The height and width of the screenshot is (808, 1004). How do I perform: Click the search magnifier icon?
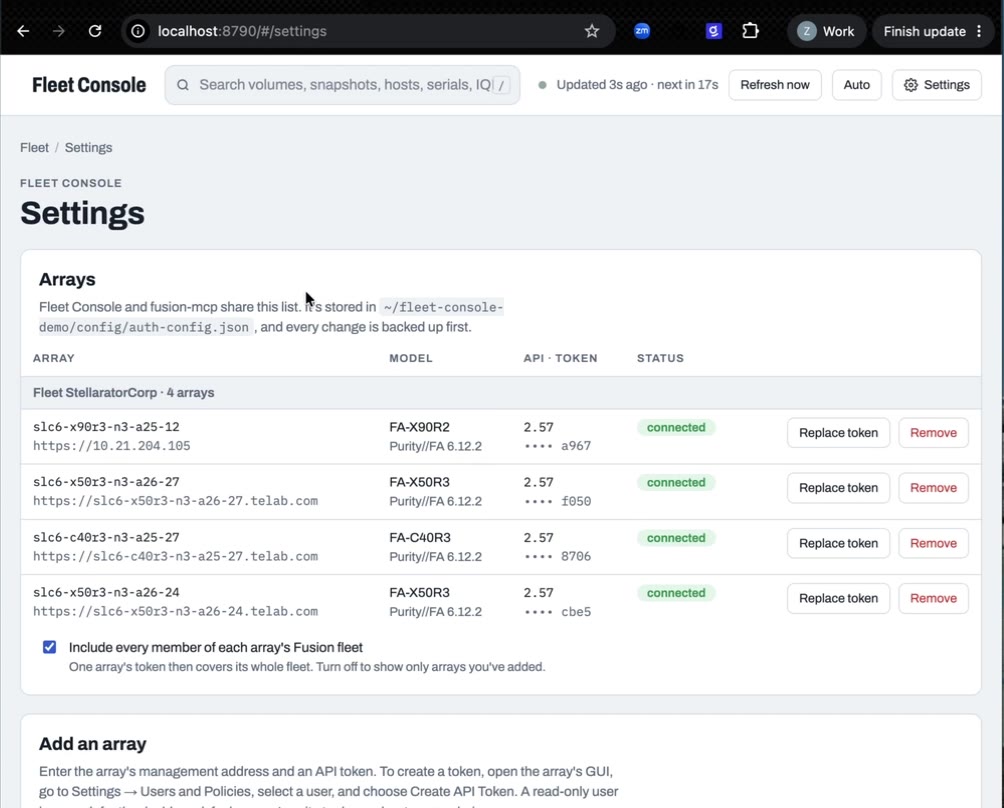tap(182, 85)
